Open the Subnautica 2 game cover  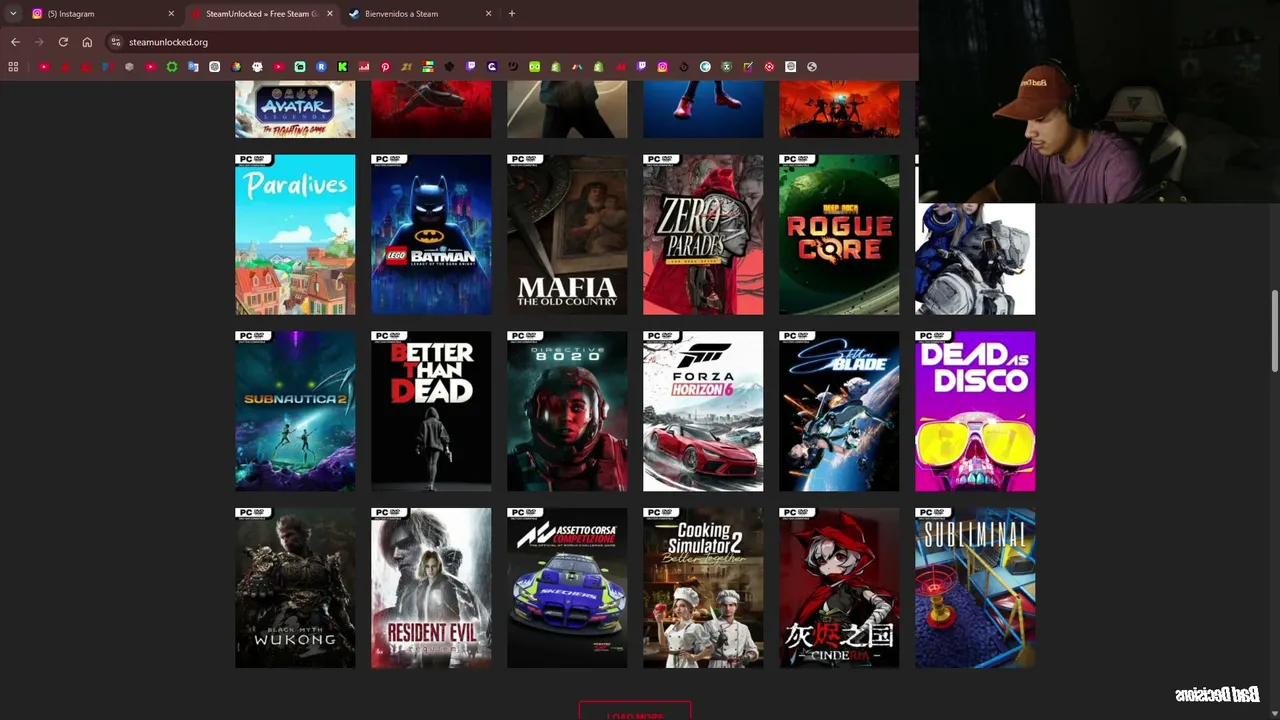click(x=295, y=411)
